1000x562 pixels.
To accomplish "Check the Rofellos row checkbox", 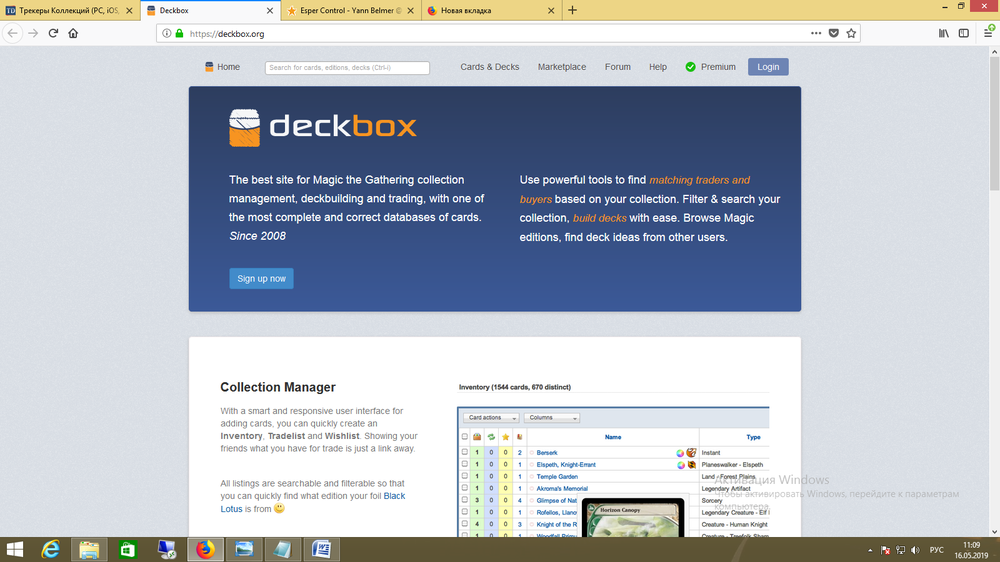I will [x=464, y=512].
